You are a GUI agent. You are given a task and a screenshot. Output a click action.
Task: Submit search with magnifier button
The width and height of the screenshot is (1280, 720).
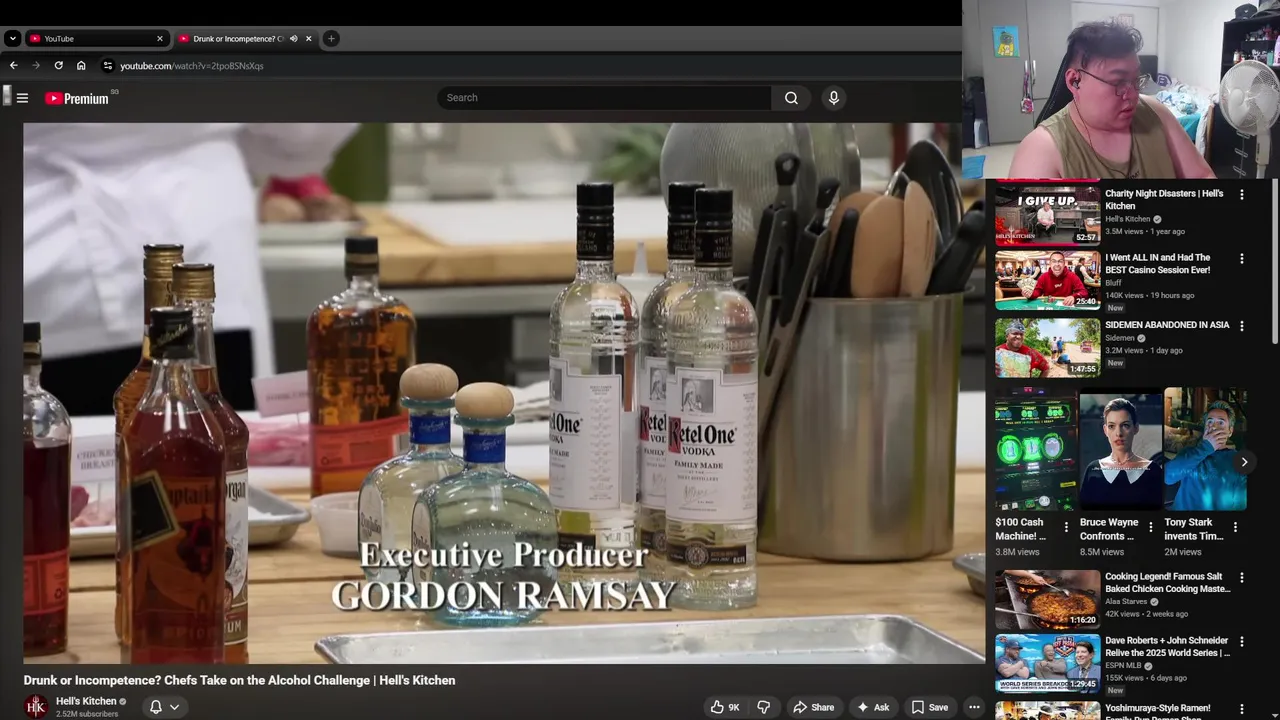click(x=791, y=98)
